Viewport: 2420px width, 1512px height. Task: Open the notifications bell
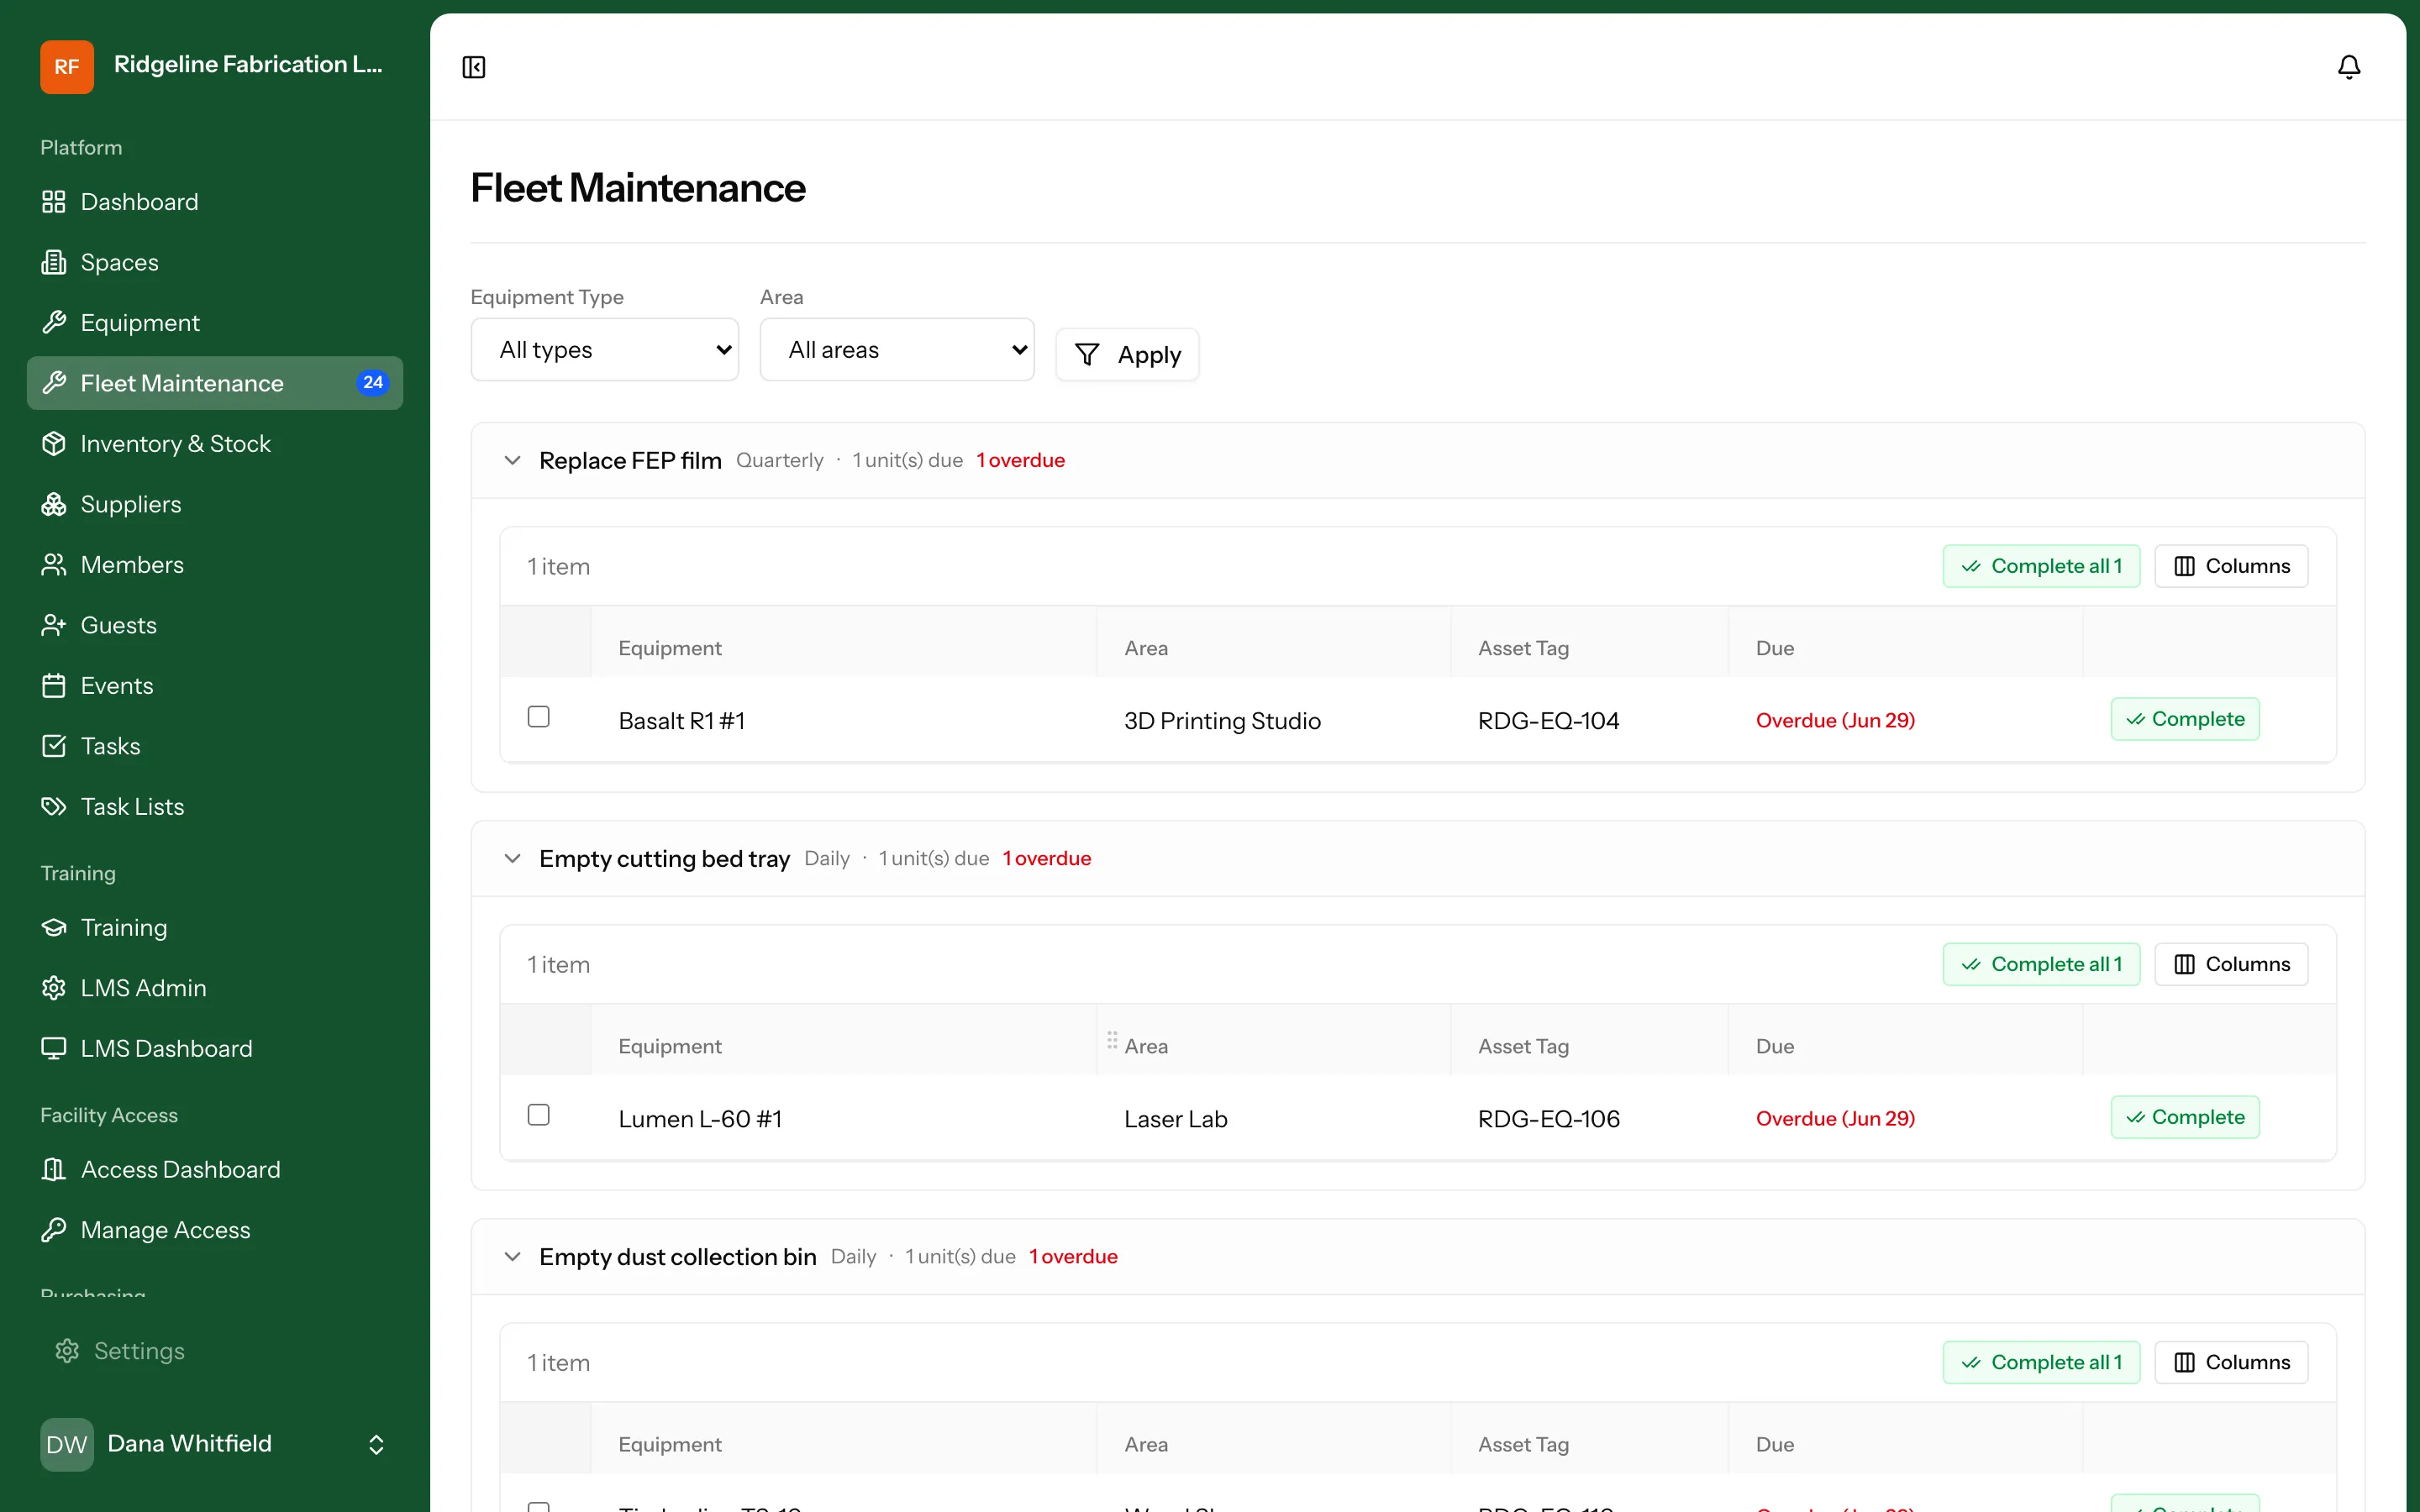(2348, 67)
